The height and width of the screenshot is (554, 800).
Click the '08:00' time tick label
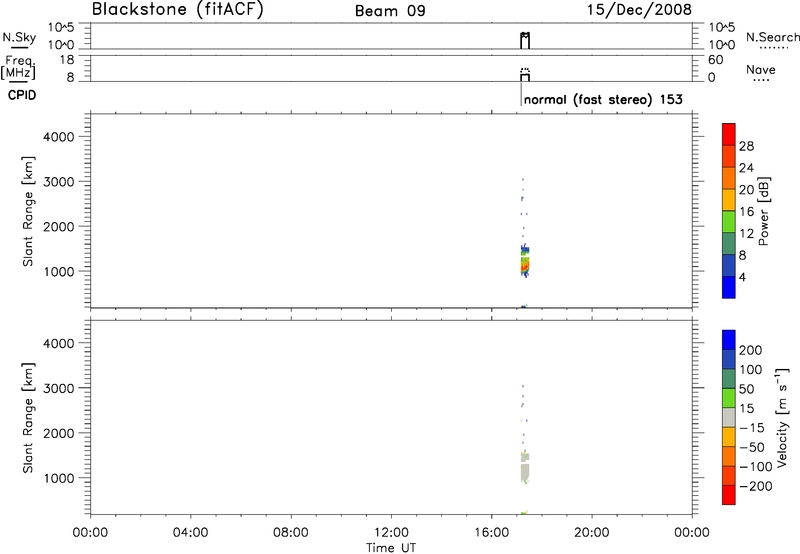tap(291, 533)
